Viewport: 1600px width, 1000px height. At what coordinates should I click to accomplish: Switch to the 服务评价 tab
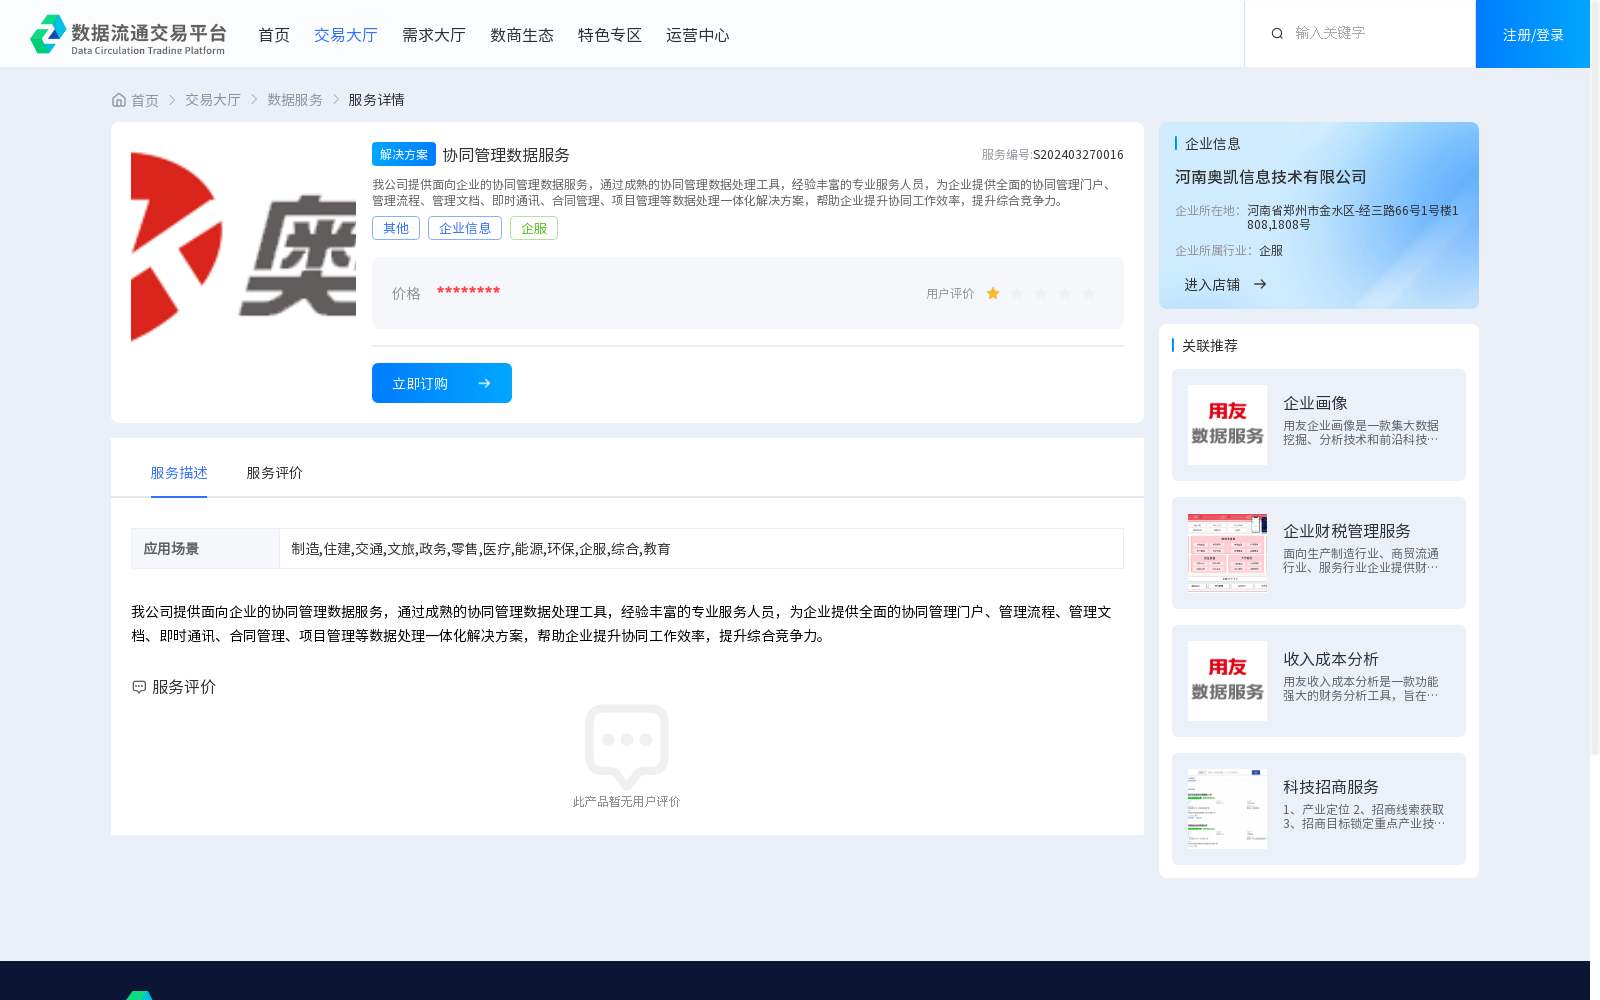click(275, 473)
